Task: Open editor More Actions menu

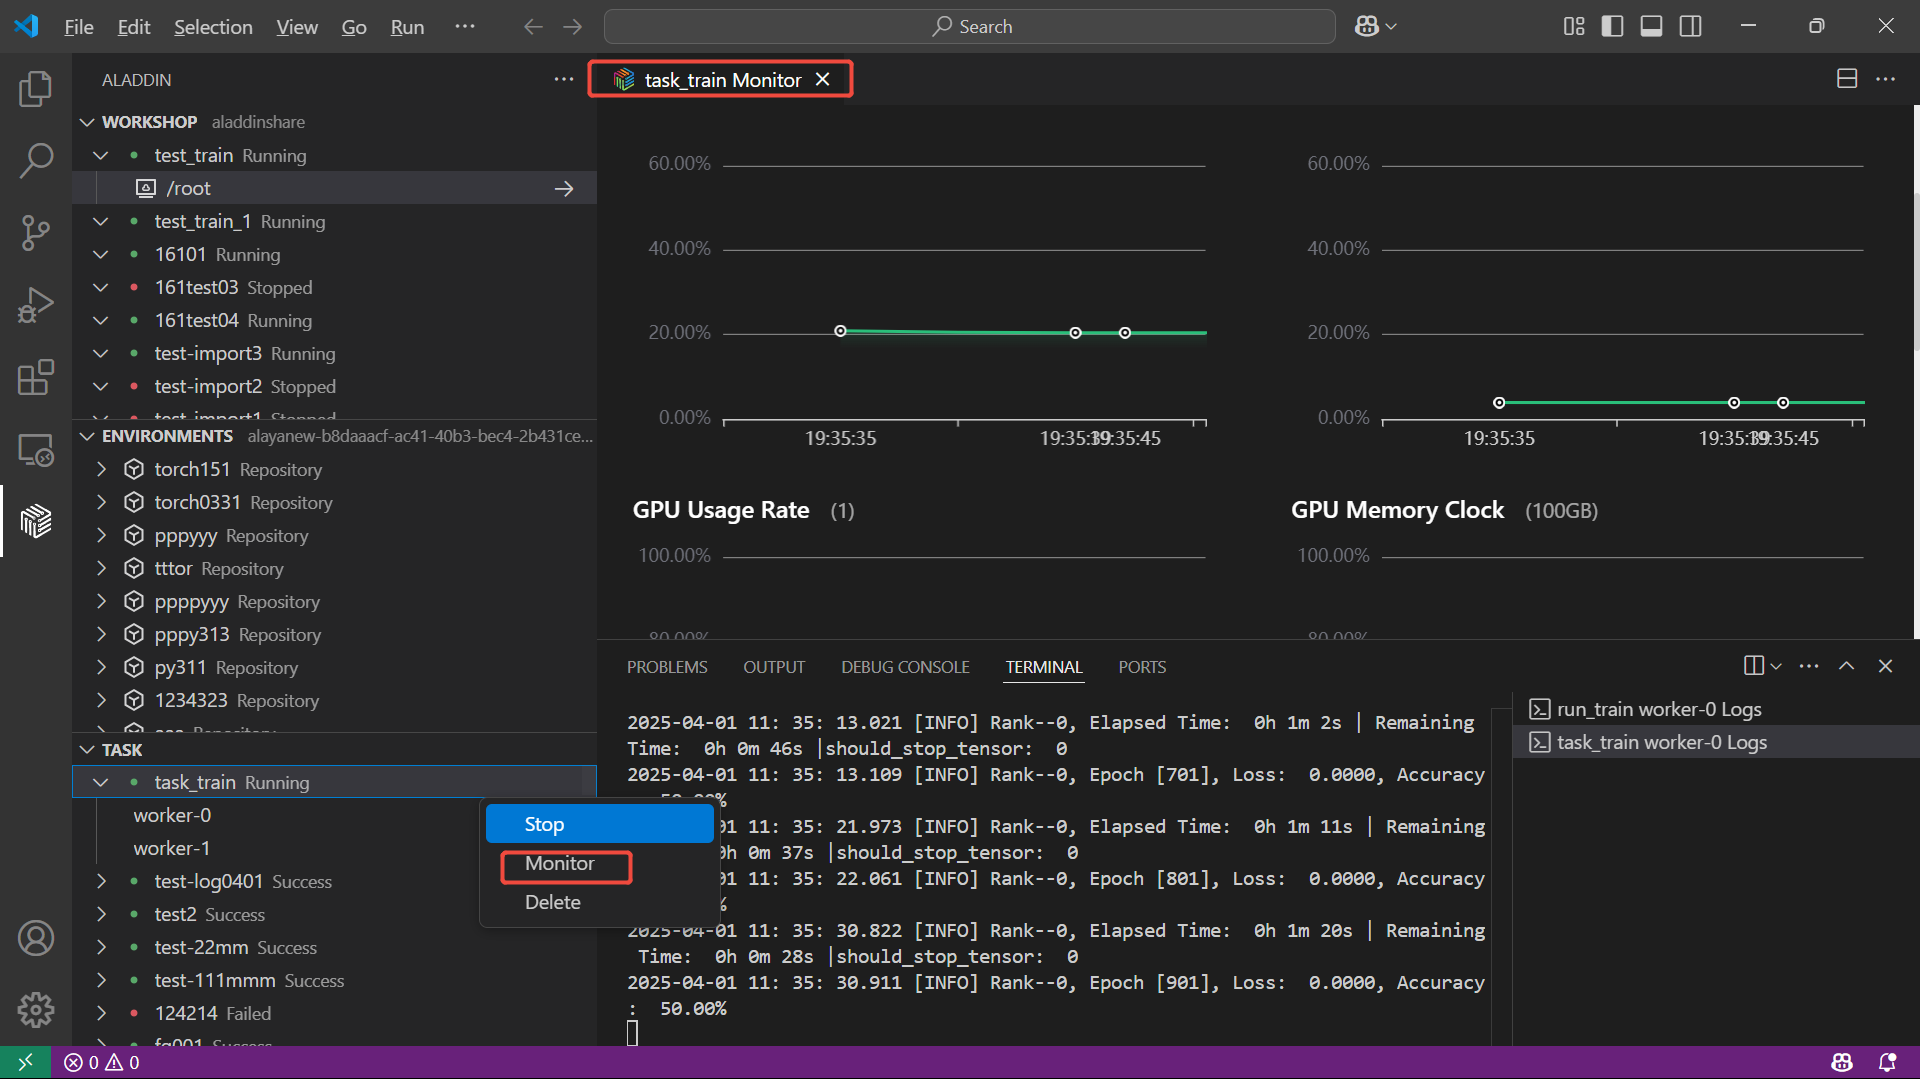Action: (1885, 79)
